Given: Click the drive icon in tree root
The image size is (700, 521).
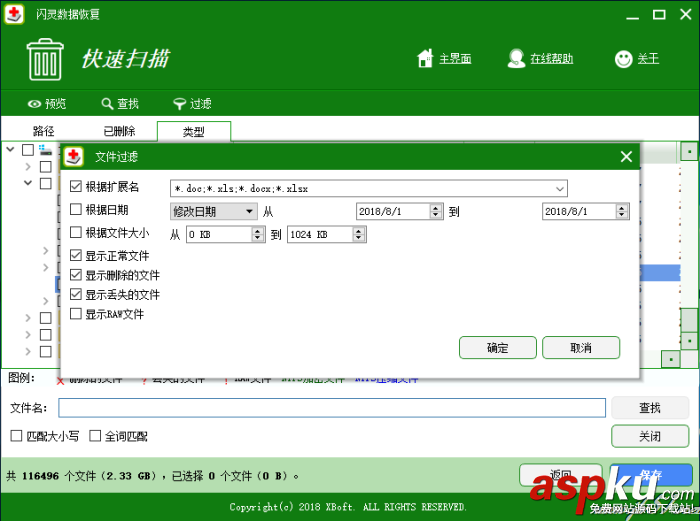Looking at the screenshot, I should pyautogui.click(x=45, y=150).
